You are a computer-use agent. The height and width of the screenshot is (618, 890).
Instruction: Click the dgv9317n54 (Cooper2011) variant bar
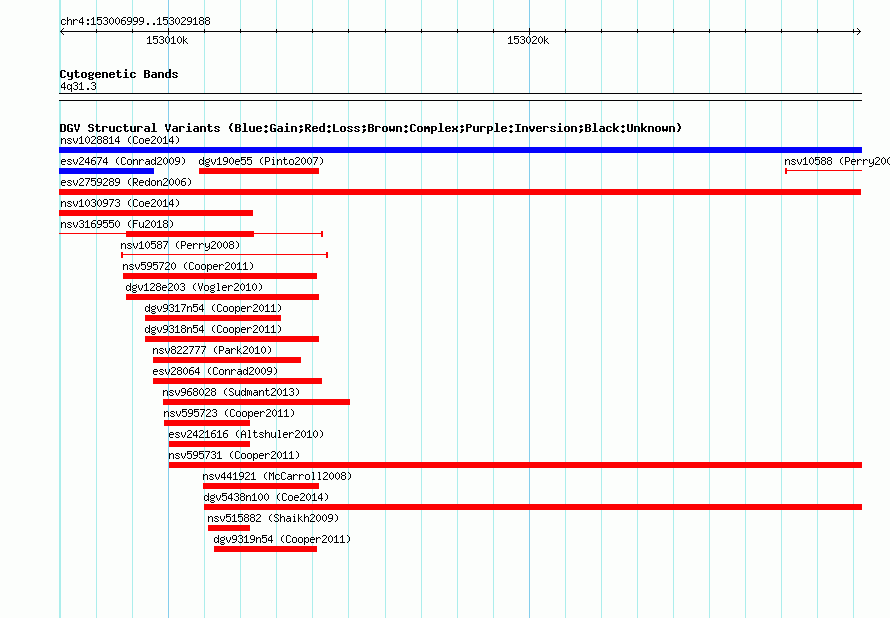click(x=213, y=318)
